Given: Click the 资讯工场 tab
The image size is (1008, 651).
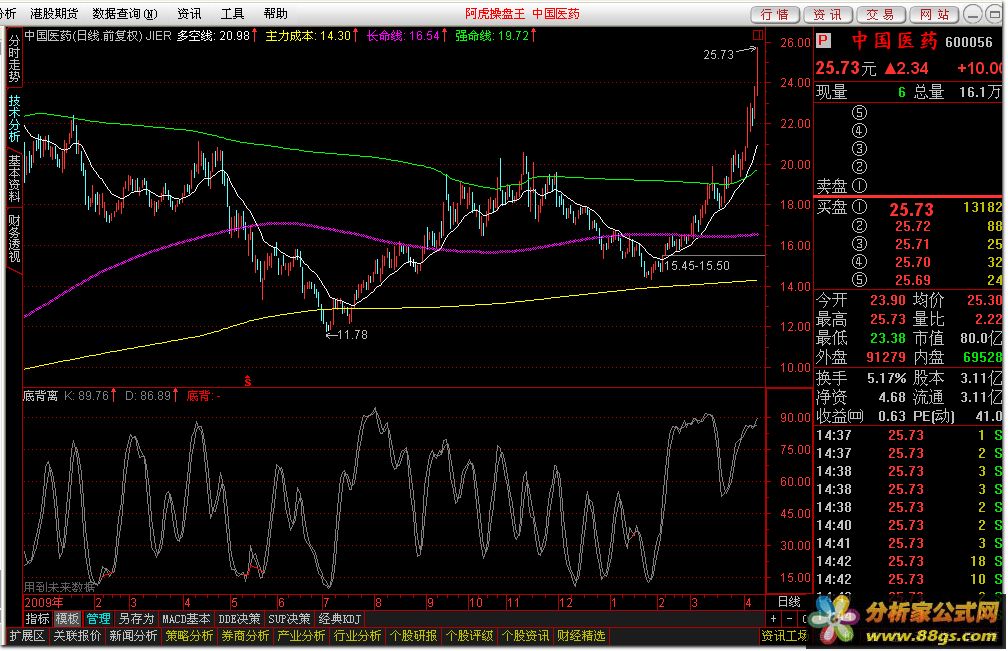Looking at the screenshot, I should (784, 636).
